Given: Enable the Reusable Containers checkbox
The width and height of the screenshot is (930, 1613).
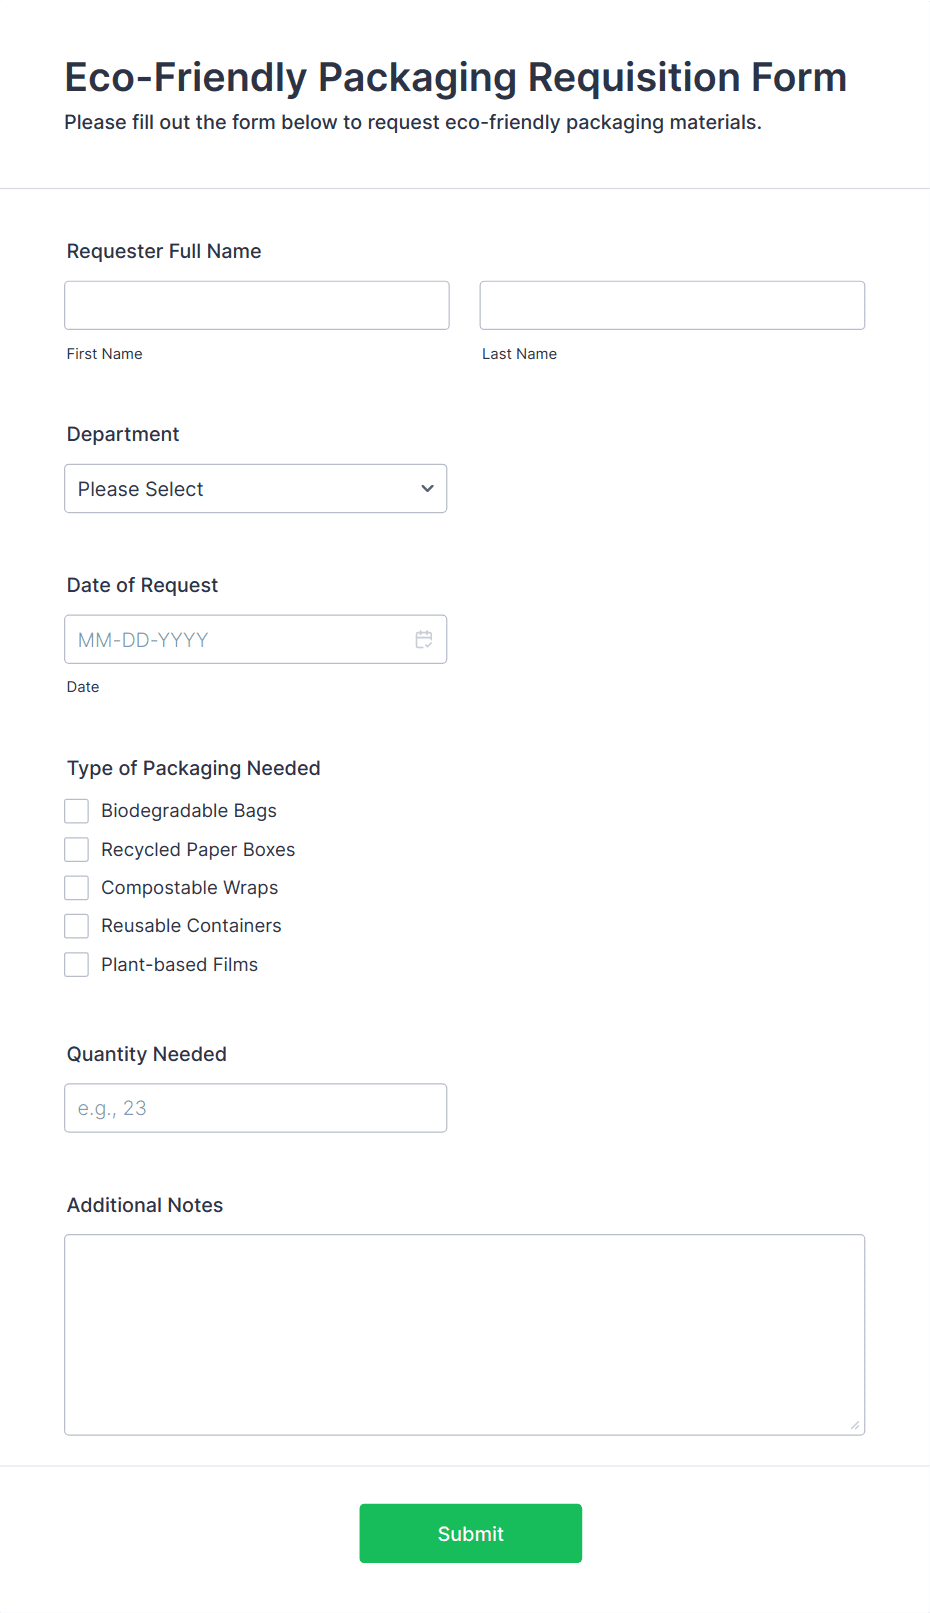Looking at the screenshot, I should pyautogui.click(x=77, y=926).
